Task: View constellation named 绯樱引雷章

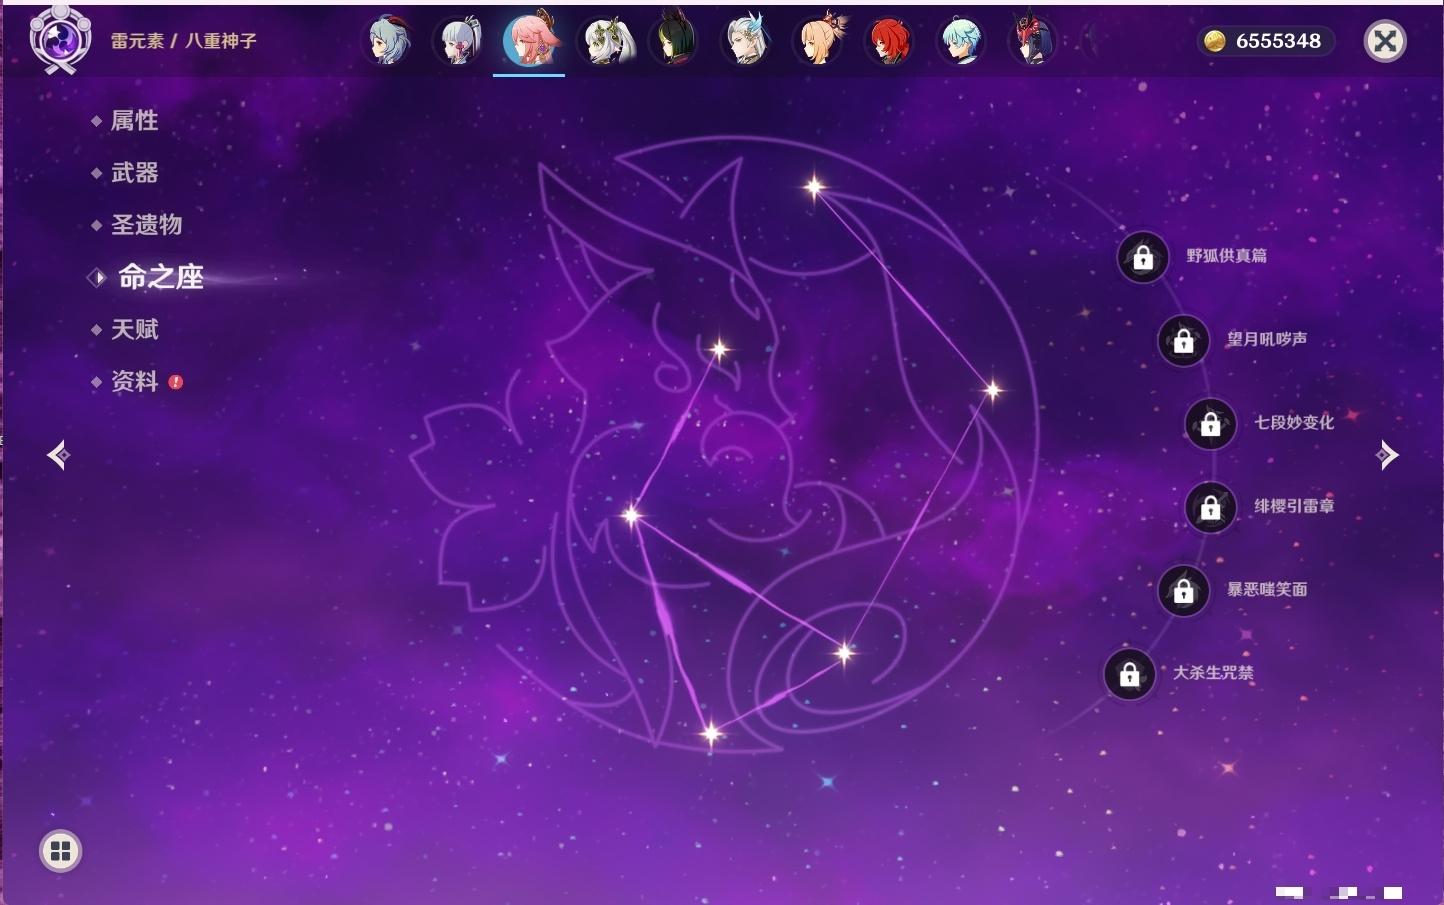Action: 1294,506
